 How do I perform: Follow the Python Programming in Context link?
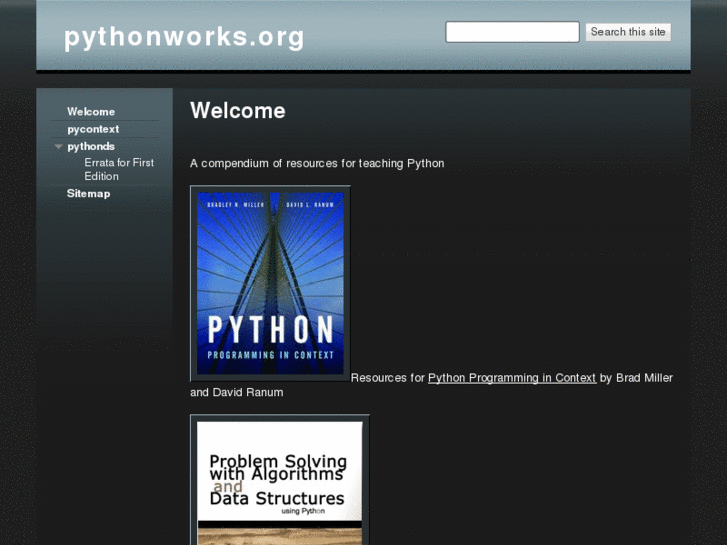(511, 378)
